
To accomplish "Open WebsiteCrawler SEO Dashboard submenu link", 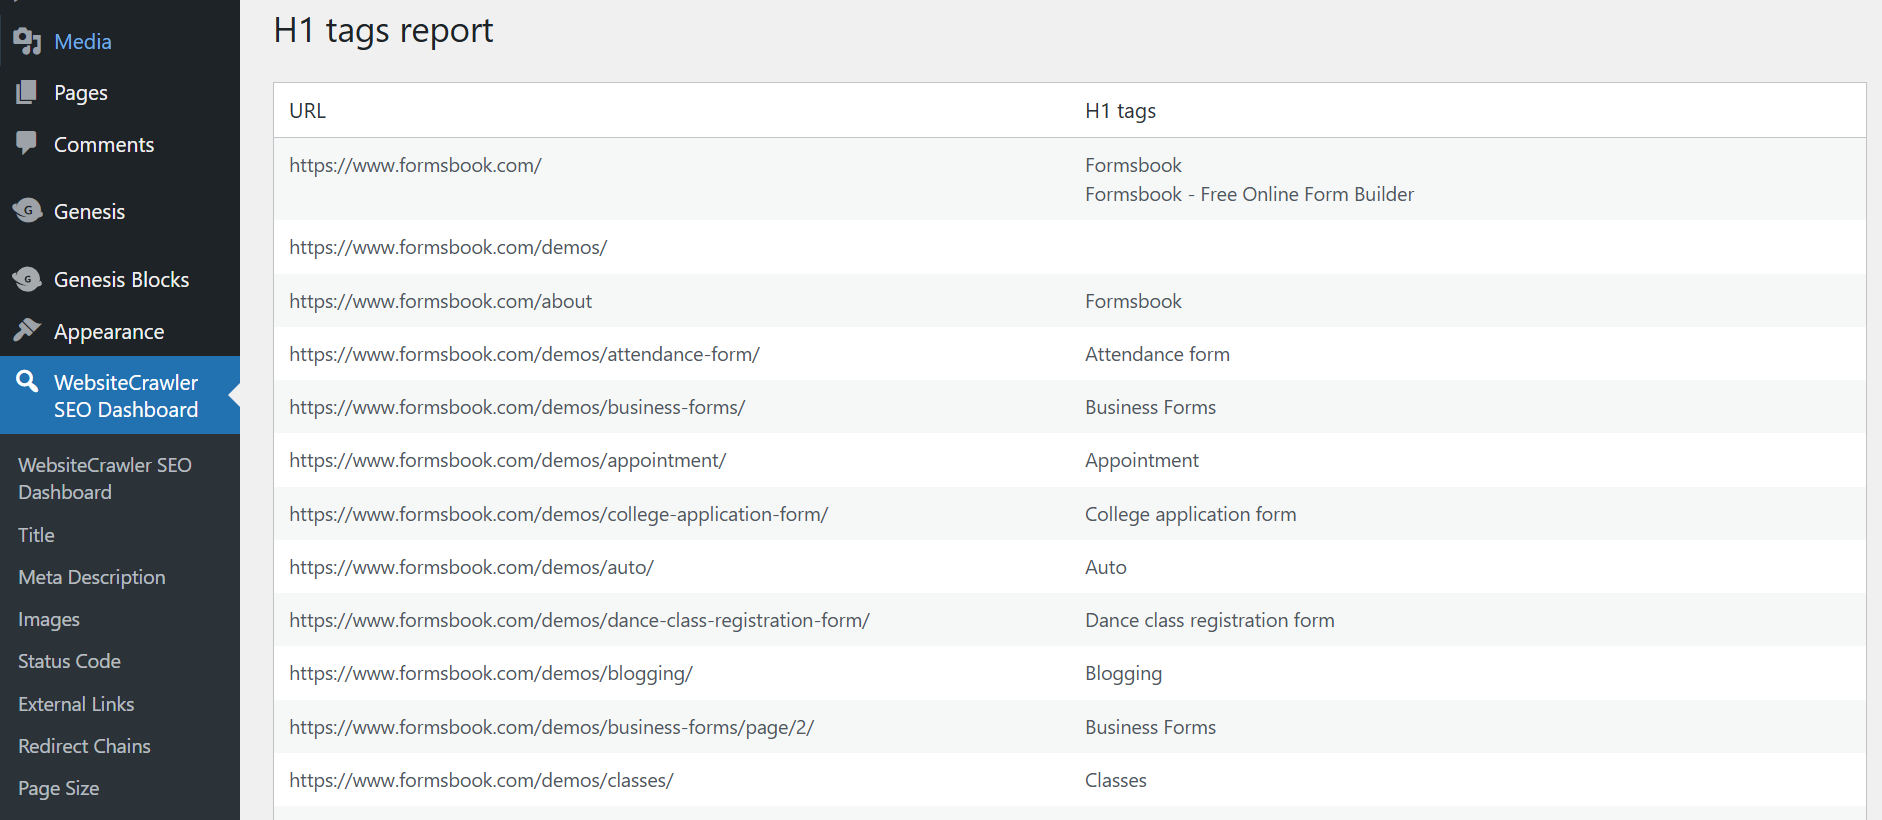I will pos(104,478).
